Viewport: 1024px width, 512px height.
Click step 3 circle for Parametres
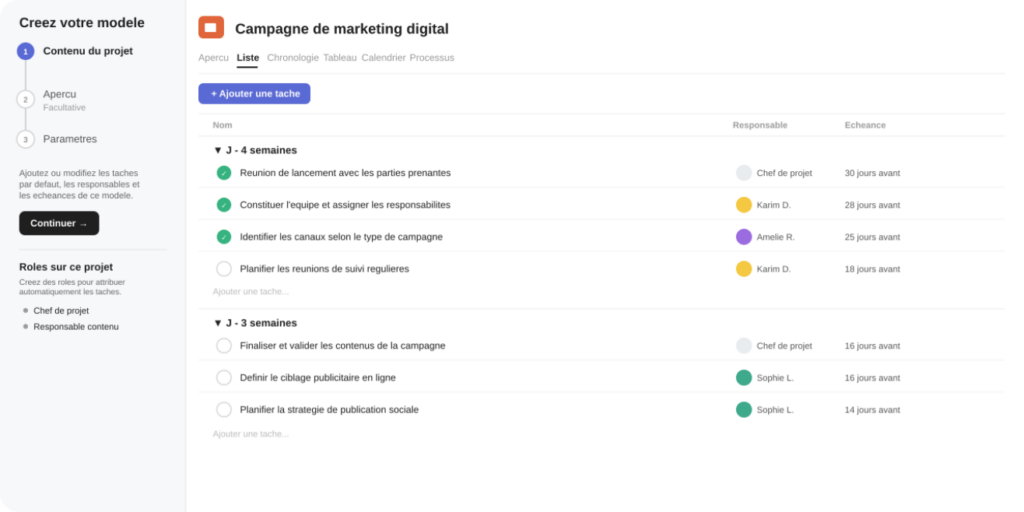(x=25, y=139)
